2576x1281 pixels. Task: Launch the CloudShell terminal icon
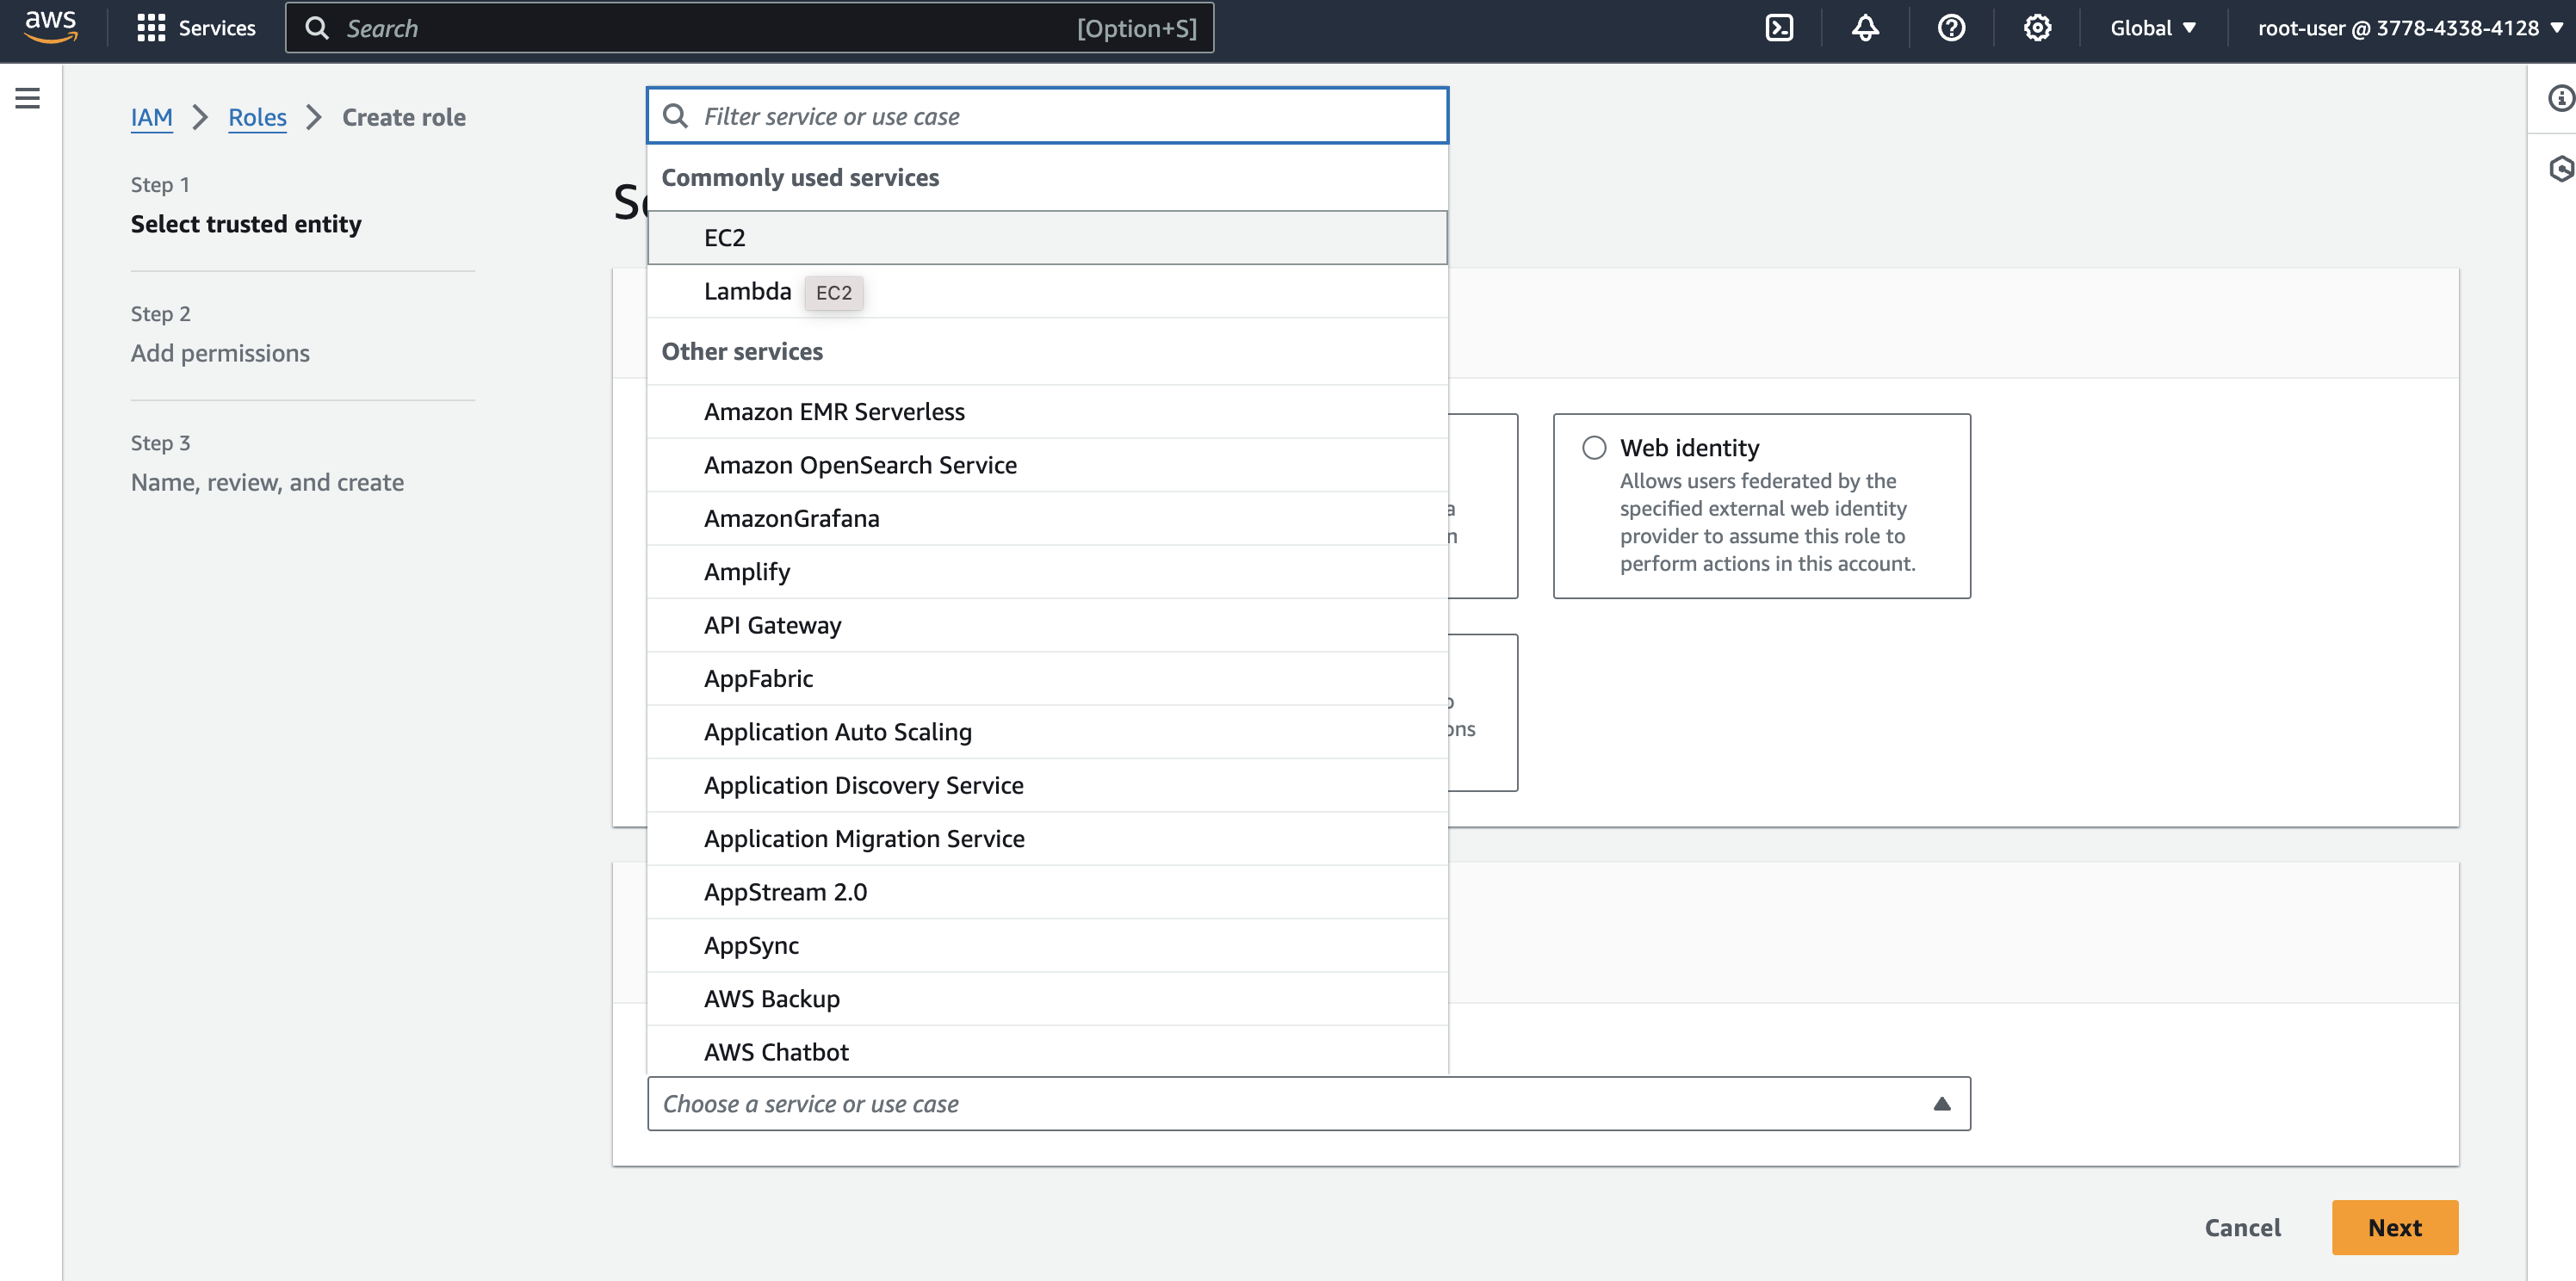(x=1779, y=28)
